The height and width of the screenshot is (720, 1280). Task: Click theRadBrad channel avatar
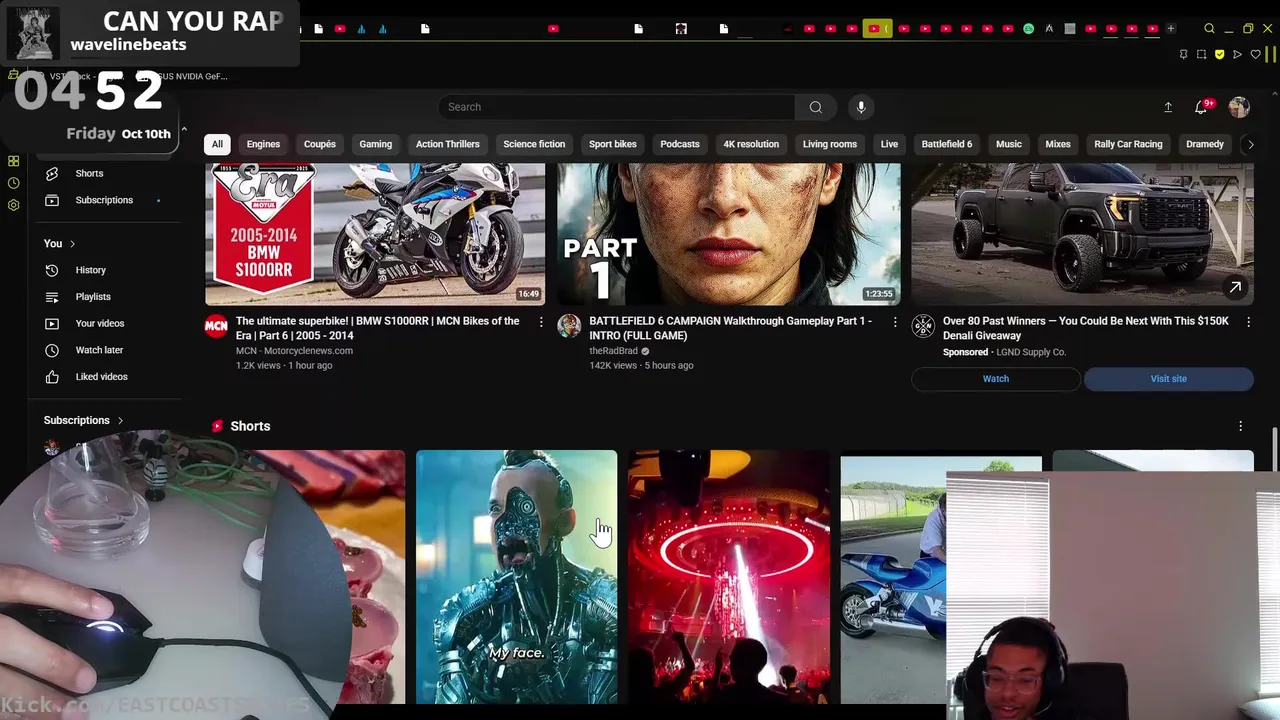(x=569, y=326)
